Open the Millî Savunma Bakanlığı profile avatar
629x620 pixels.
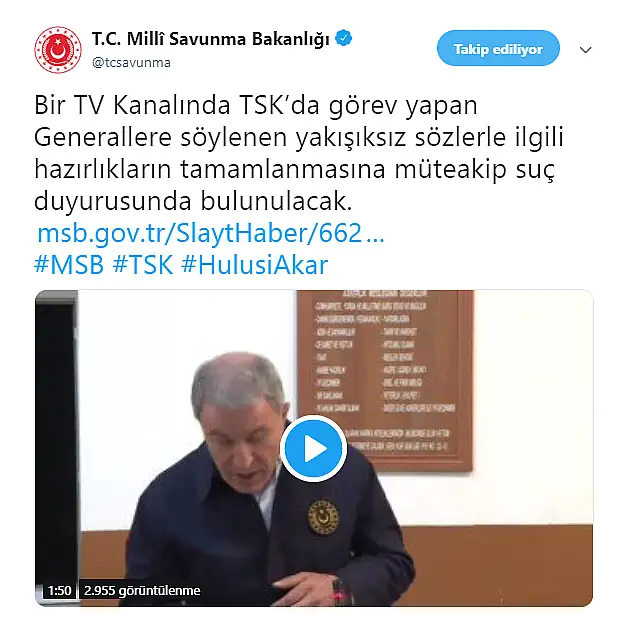pyautogui.click(x=58, y=50)
